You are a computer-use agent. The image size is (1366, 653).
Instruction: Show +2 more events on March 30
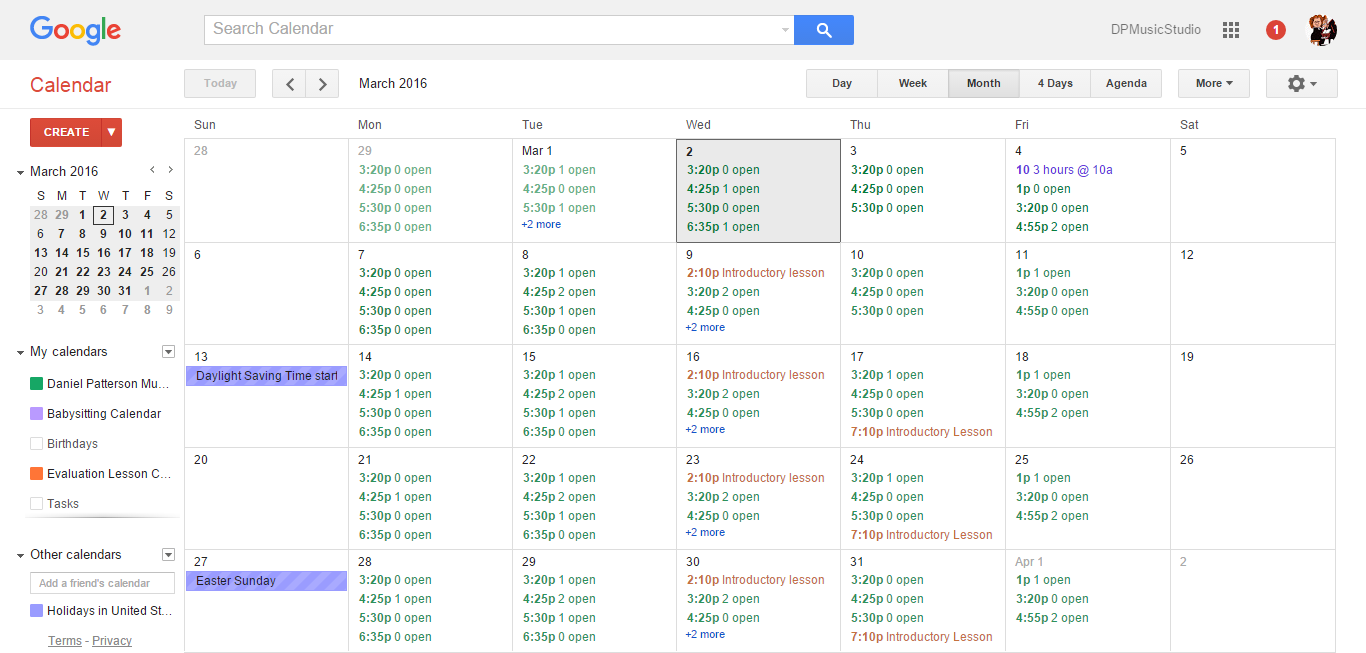(705, 635)
